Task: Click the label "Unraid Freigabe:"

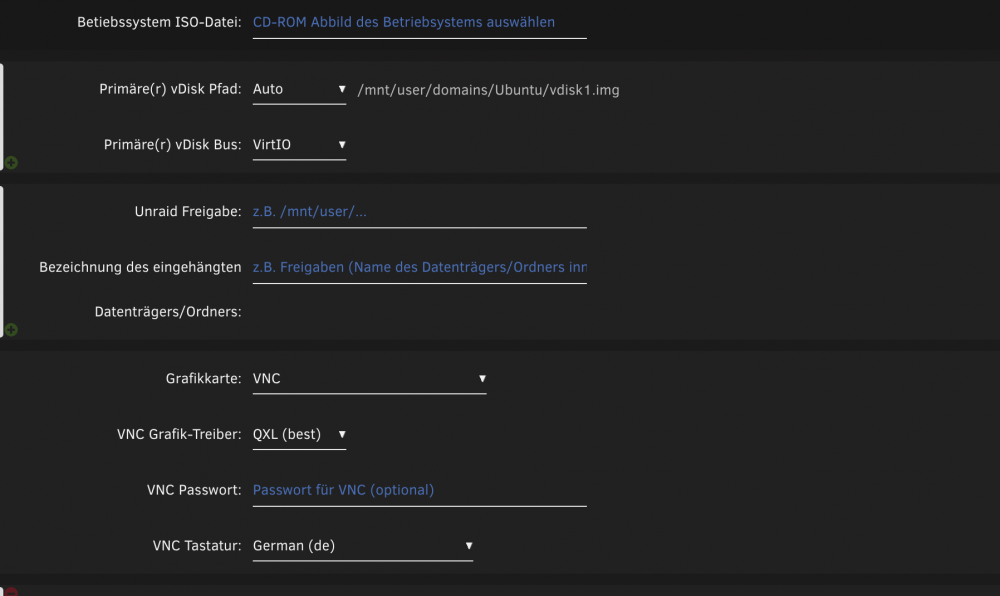Action: (188, 212)
